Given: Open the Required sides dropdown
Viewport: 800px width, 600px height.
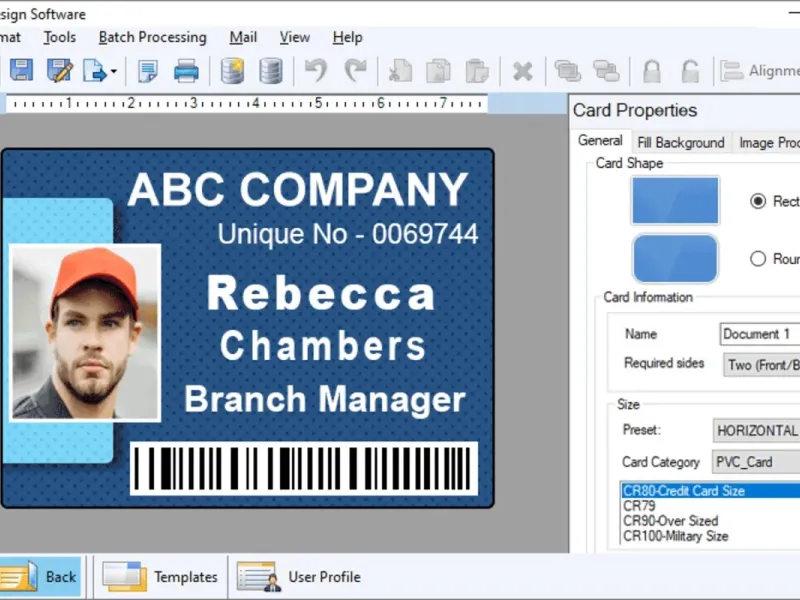Looking at the screenshot, I should point(761,365).
